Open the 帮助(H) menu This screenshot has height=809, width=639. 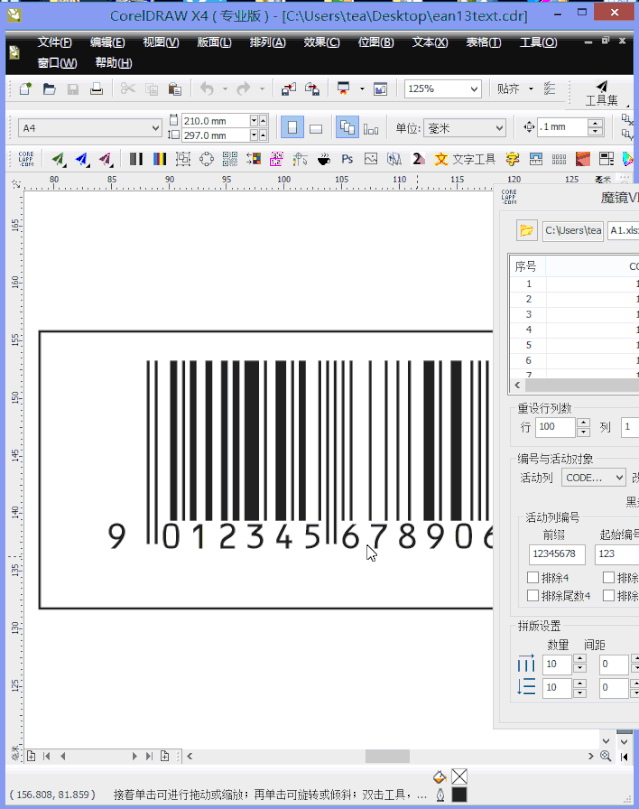click(113, 63)
